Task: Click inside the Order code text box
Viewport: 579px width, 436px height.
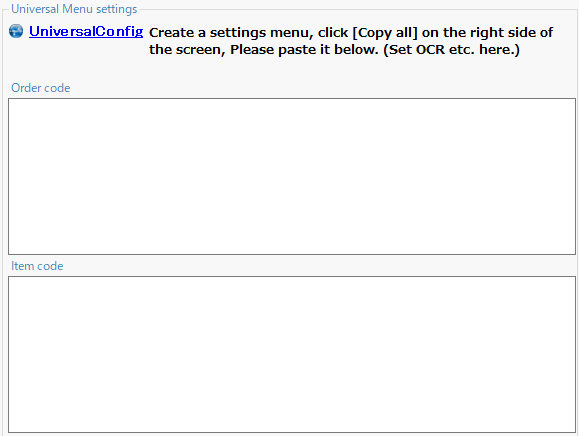Action: coord(292,176)
